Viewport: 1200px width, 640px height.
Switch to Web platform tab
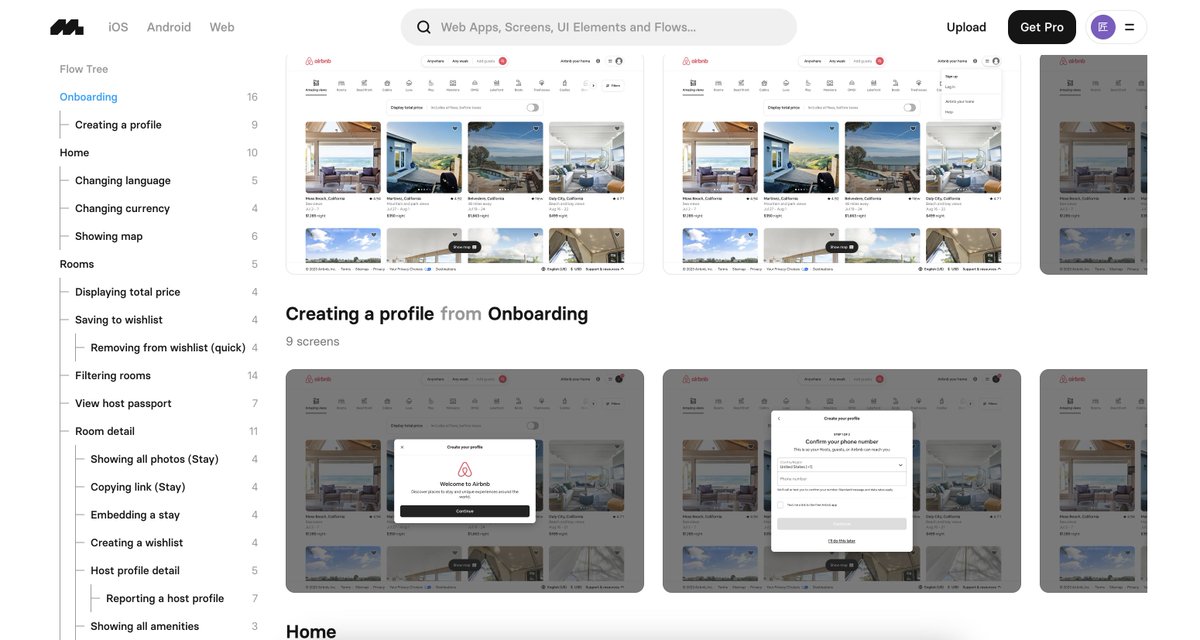pyautogui.click(x=222, y=27)
